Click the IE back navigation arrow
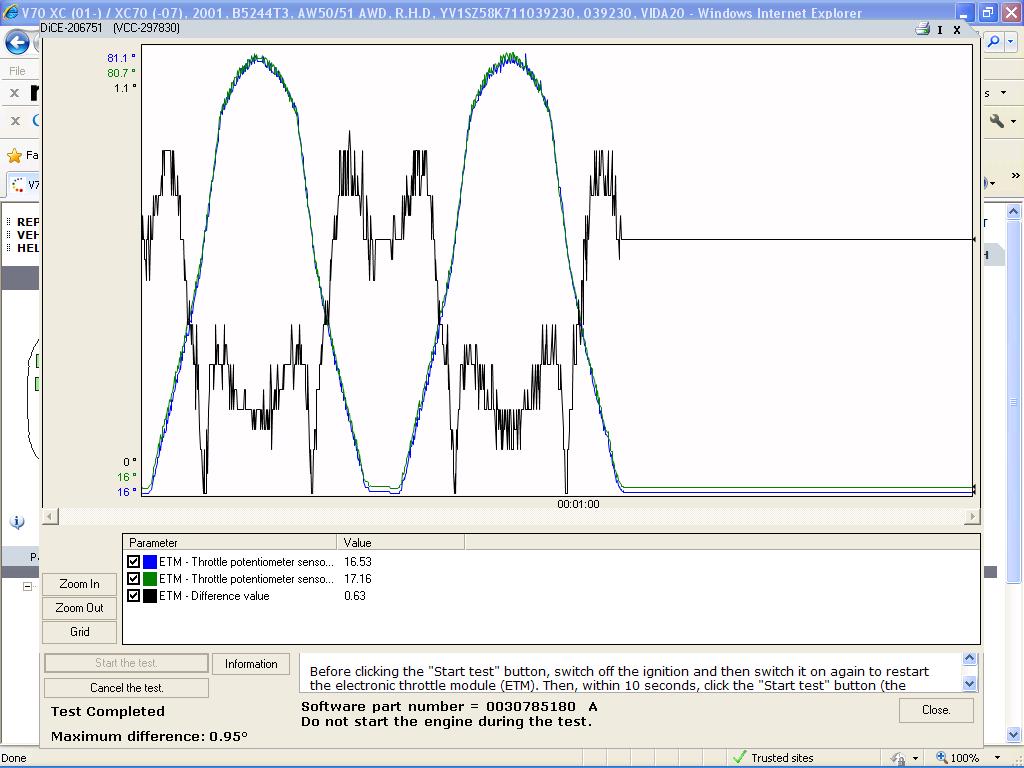The image size is (1024, 768). click(17, 42)
